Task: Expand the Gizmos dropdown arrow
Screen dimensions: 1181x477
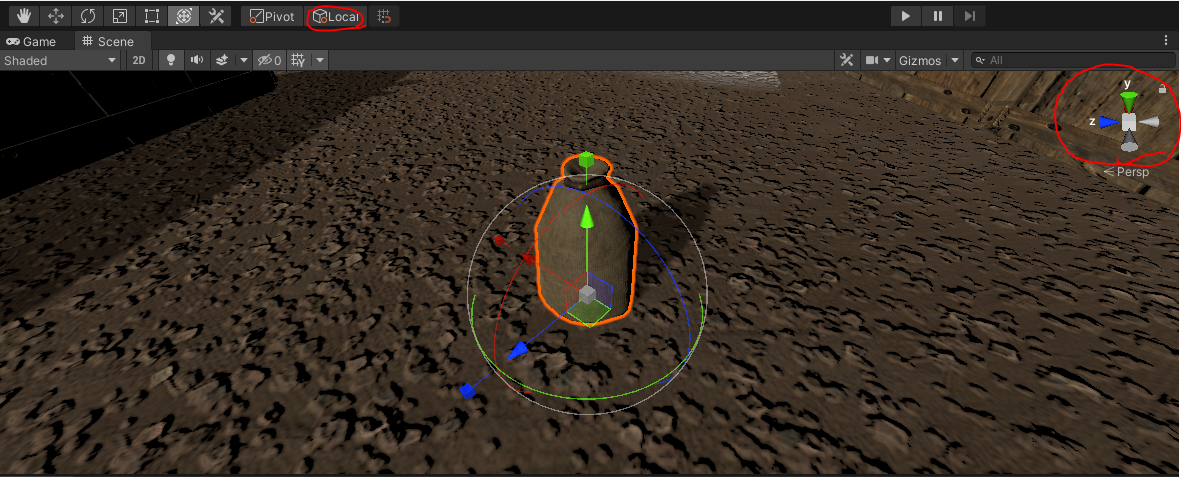Action: coord(955,61)
